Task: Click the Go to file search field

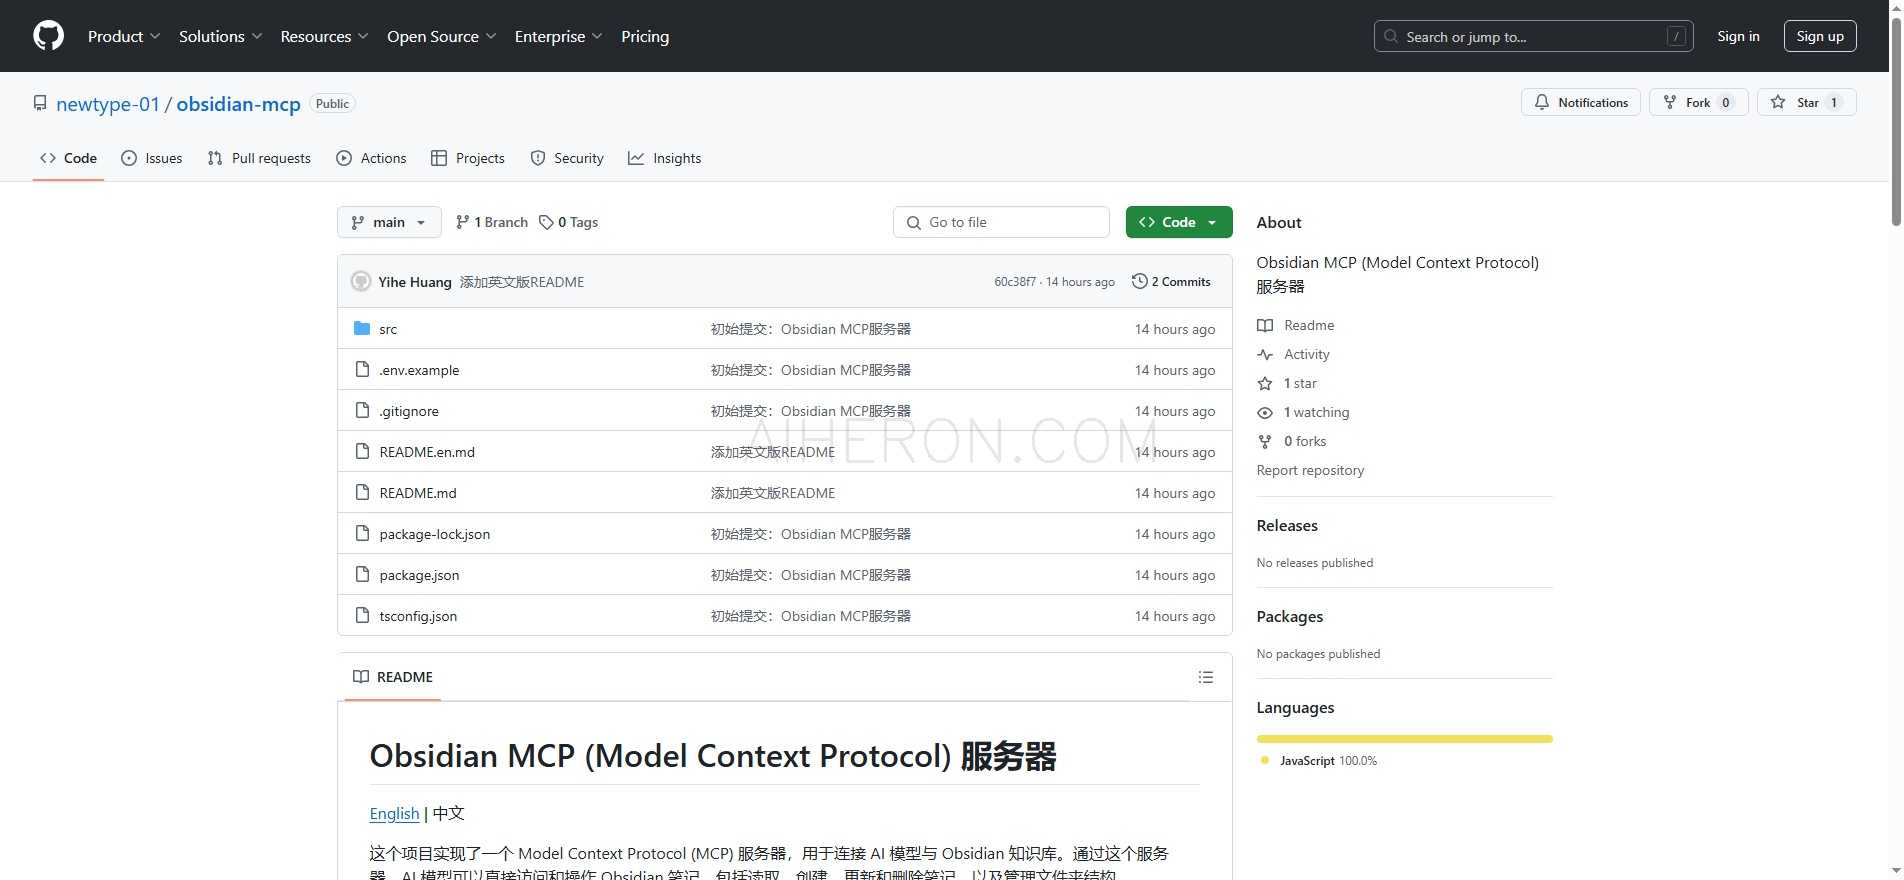Action: [x=1001, y=222]
